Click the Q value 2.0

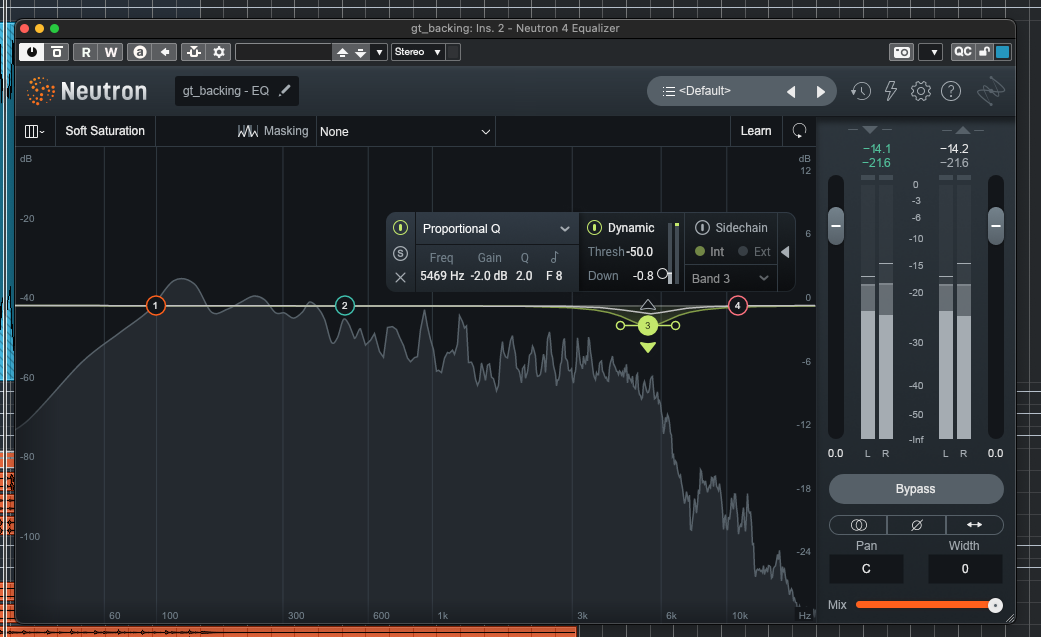point(524,276)
